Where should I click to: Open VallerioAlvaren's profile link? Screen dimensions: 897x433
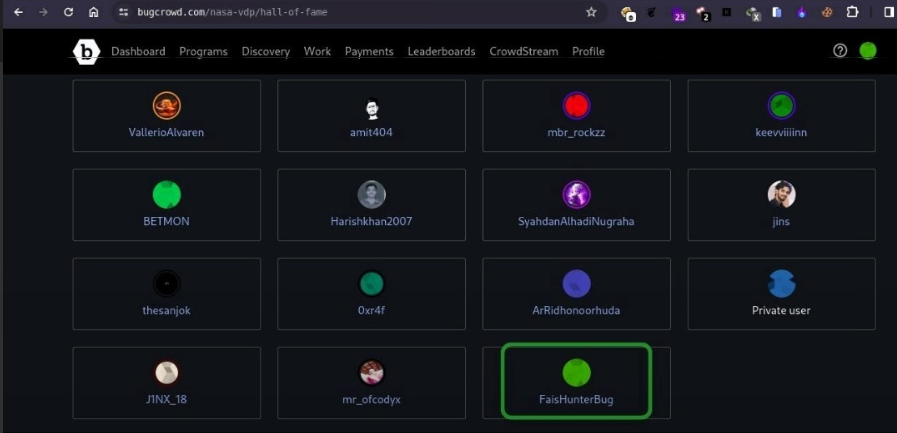point(166,132)
